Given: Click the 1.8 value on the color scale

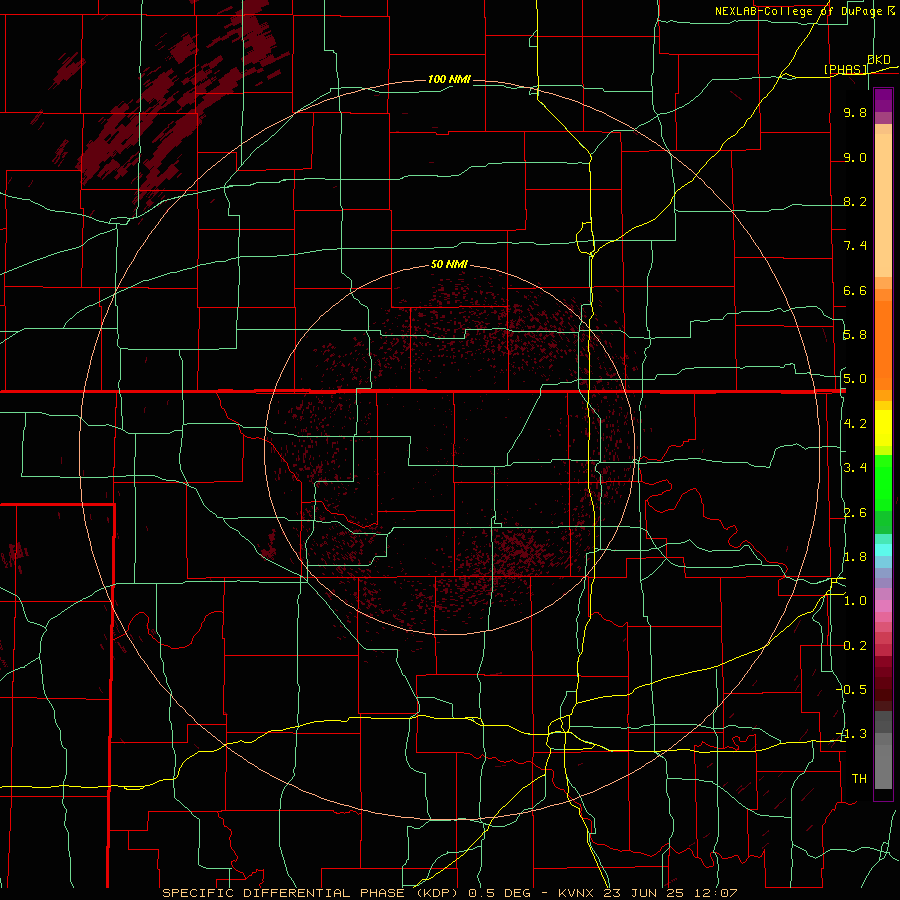Looking at the screenshot, I should (x=855, y=557).
